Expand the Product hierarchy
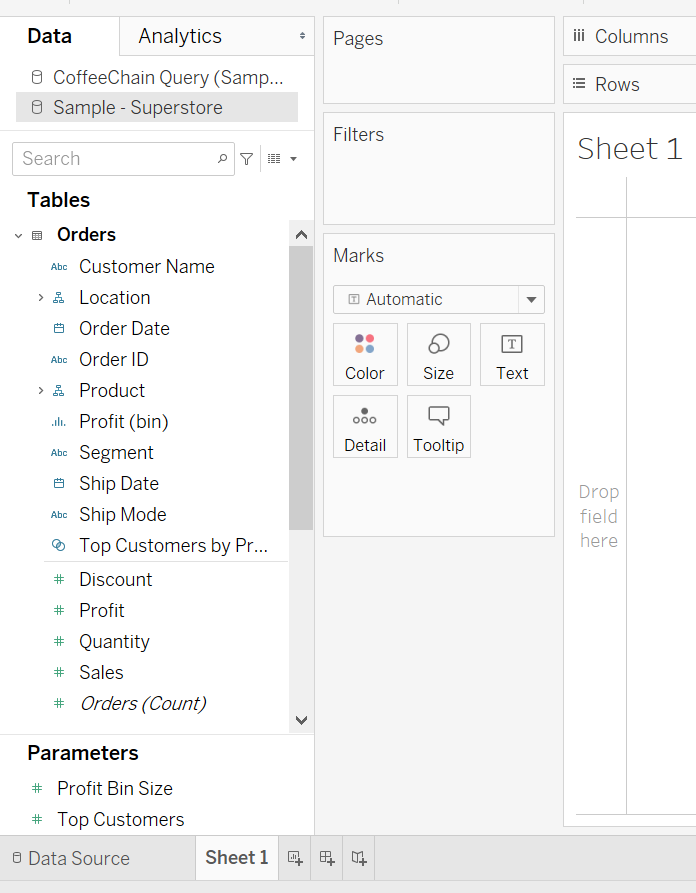 [x=41, y=391]
